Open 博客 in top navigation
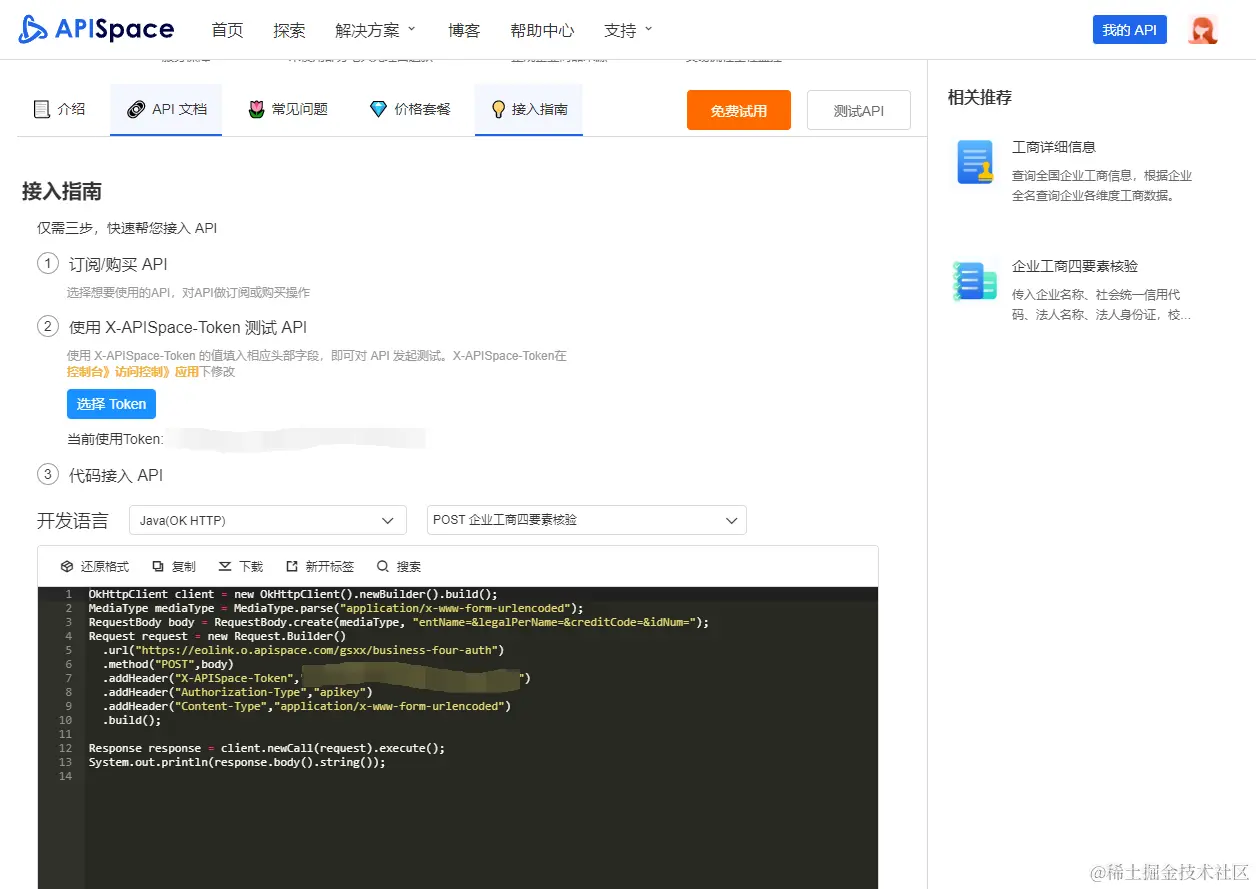The height and width of the screenshot is (889, 1256). (464, 30)
